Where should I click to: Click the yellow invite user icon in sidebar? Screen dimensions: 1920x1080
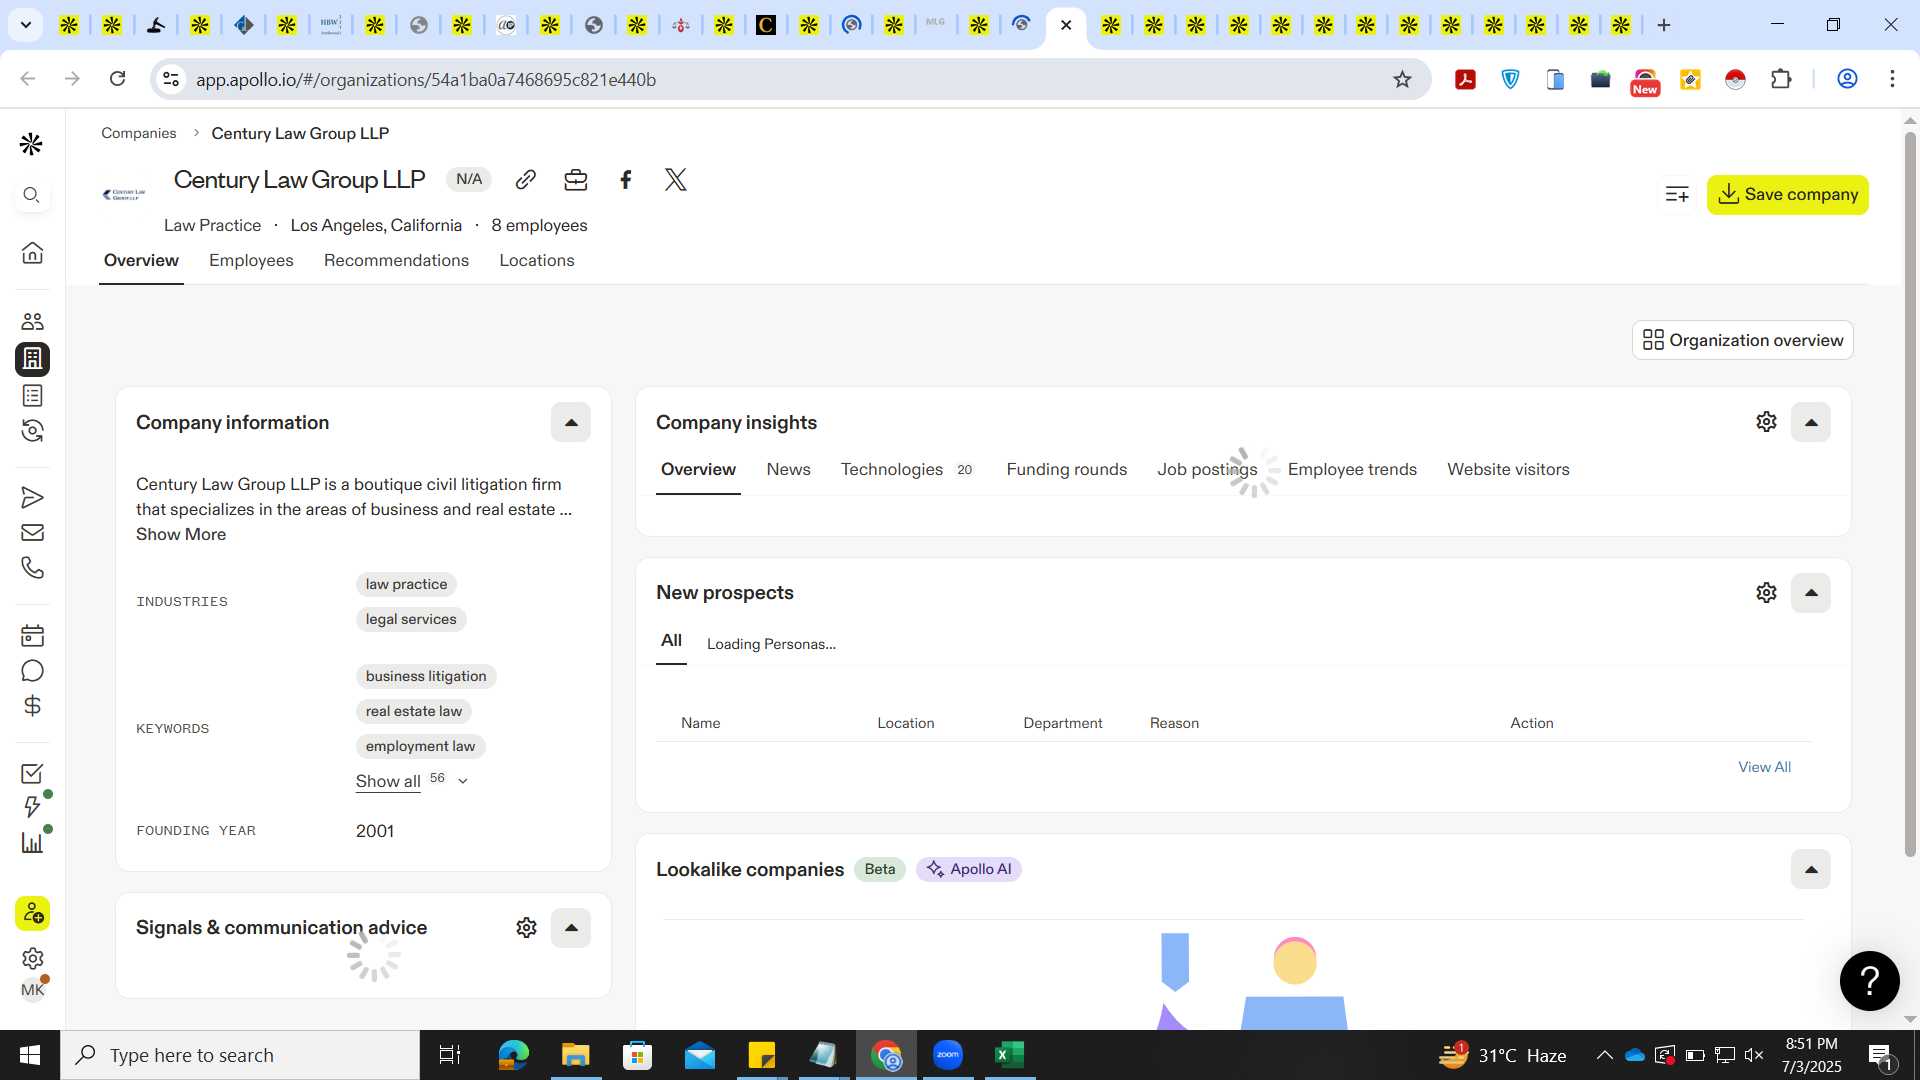point(32,914)
